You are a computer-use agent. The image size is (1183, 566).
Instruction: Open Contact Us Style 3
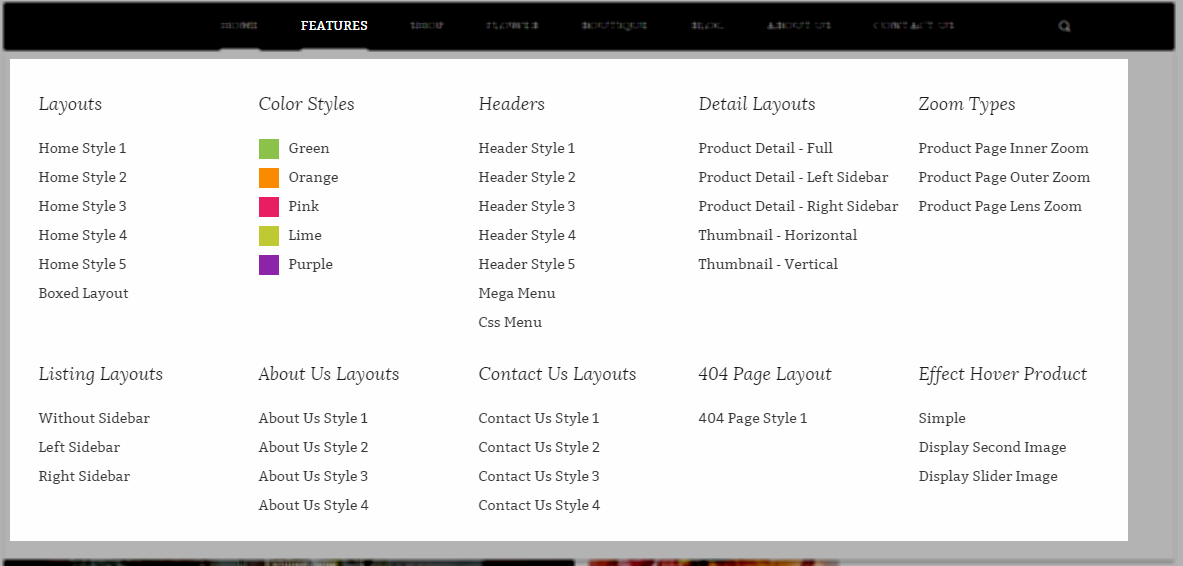click(x=539, y=476)
